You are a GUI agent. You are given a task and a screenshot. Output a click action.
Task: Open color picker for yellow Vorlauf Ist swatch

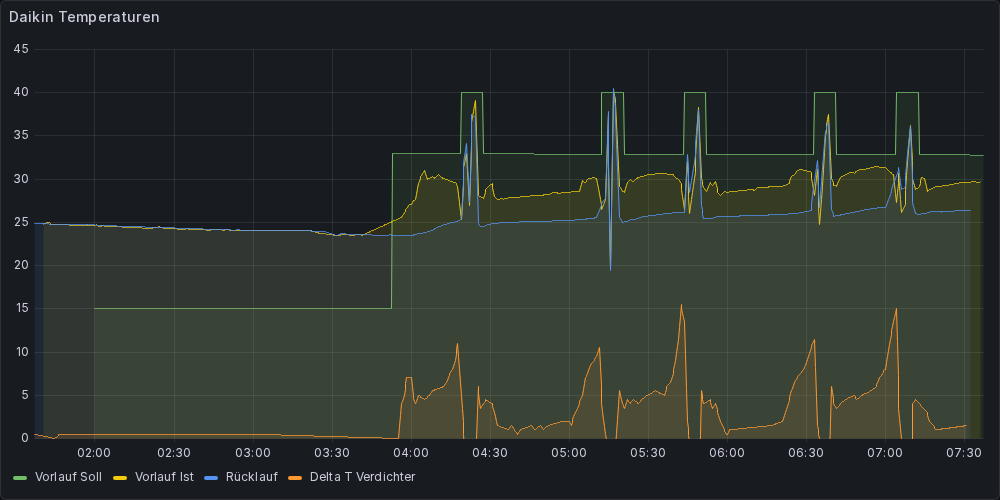tap(120, 477)
